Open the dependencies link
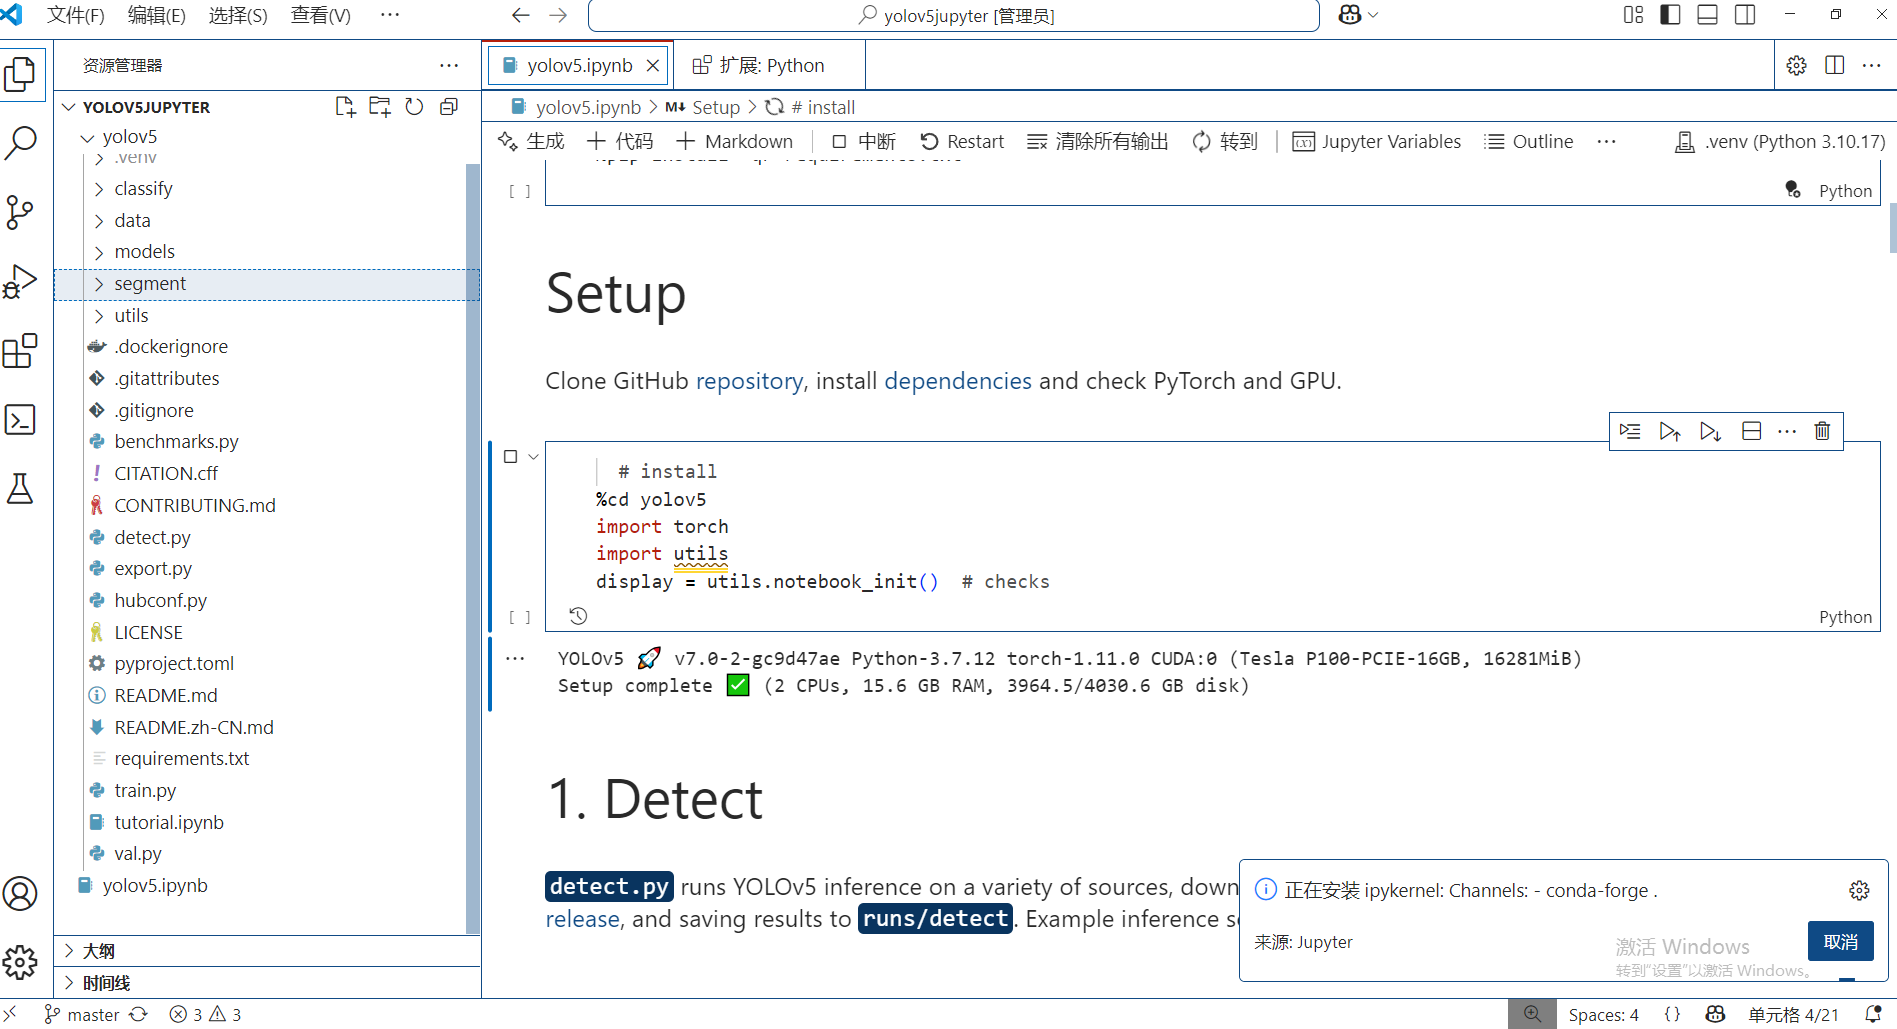Screen dimensions: 1897x1029 click(x=958, y=381)
